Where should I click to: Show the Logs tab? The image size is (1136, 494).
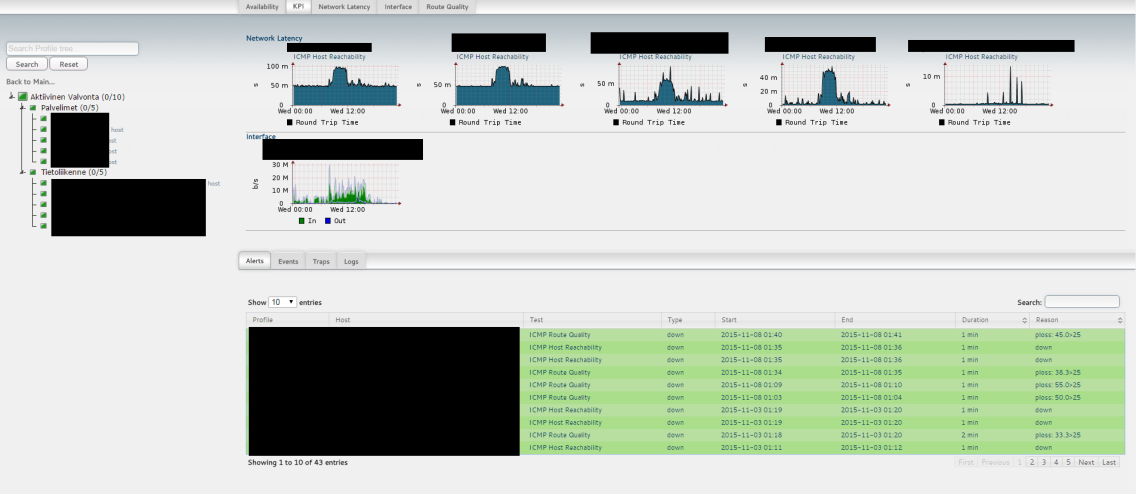tap(351, 261)
